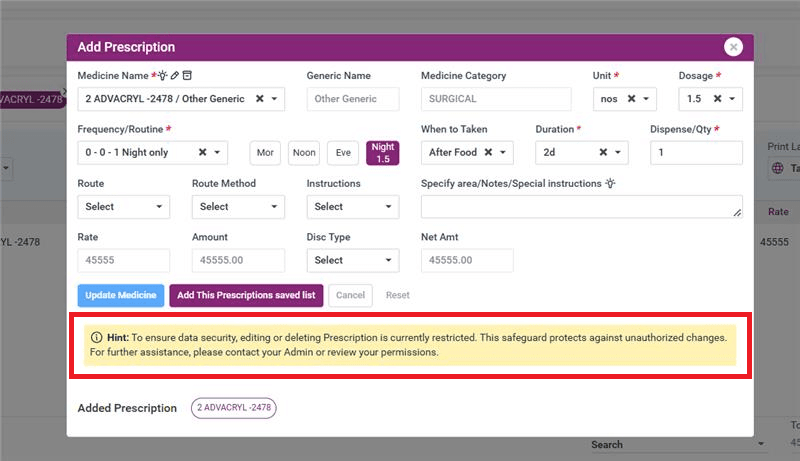Click the archive box icon beside Medicine Name
This screenshot has height=461, width=800.
187,75
